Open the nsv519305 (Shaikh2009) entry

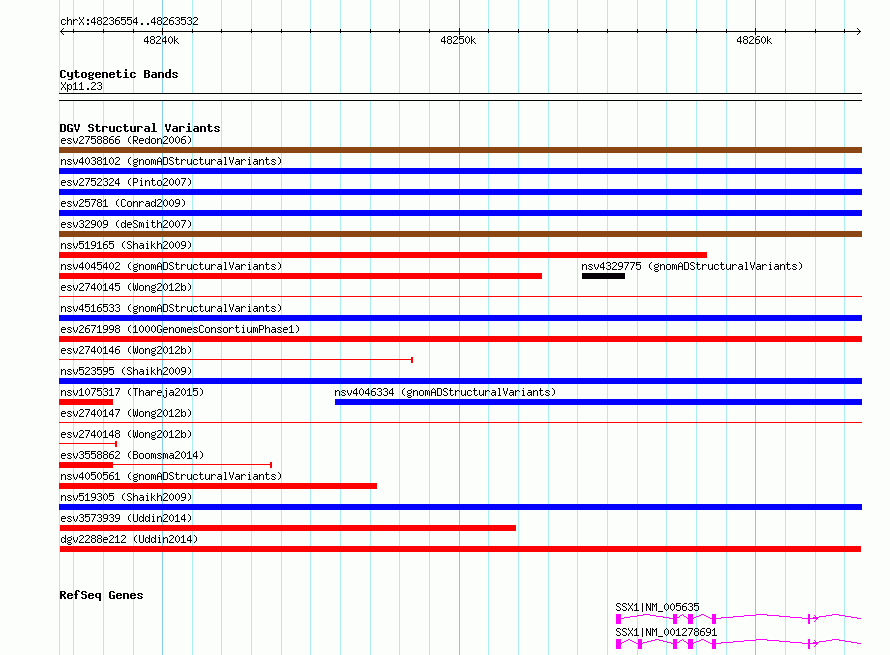(126, 497)
